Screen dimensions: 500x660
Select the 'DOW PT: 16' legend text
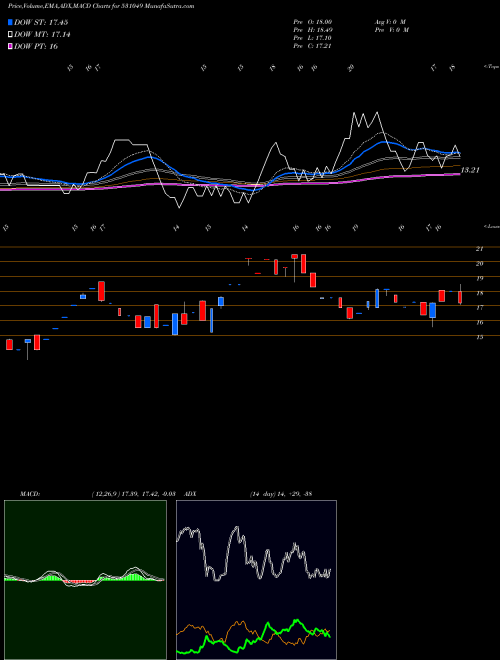(36, 46)
